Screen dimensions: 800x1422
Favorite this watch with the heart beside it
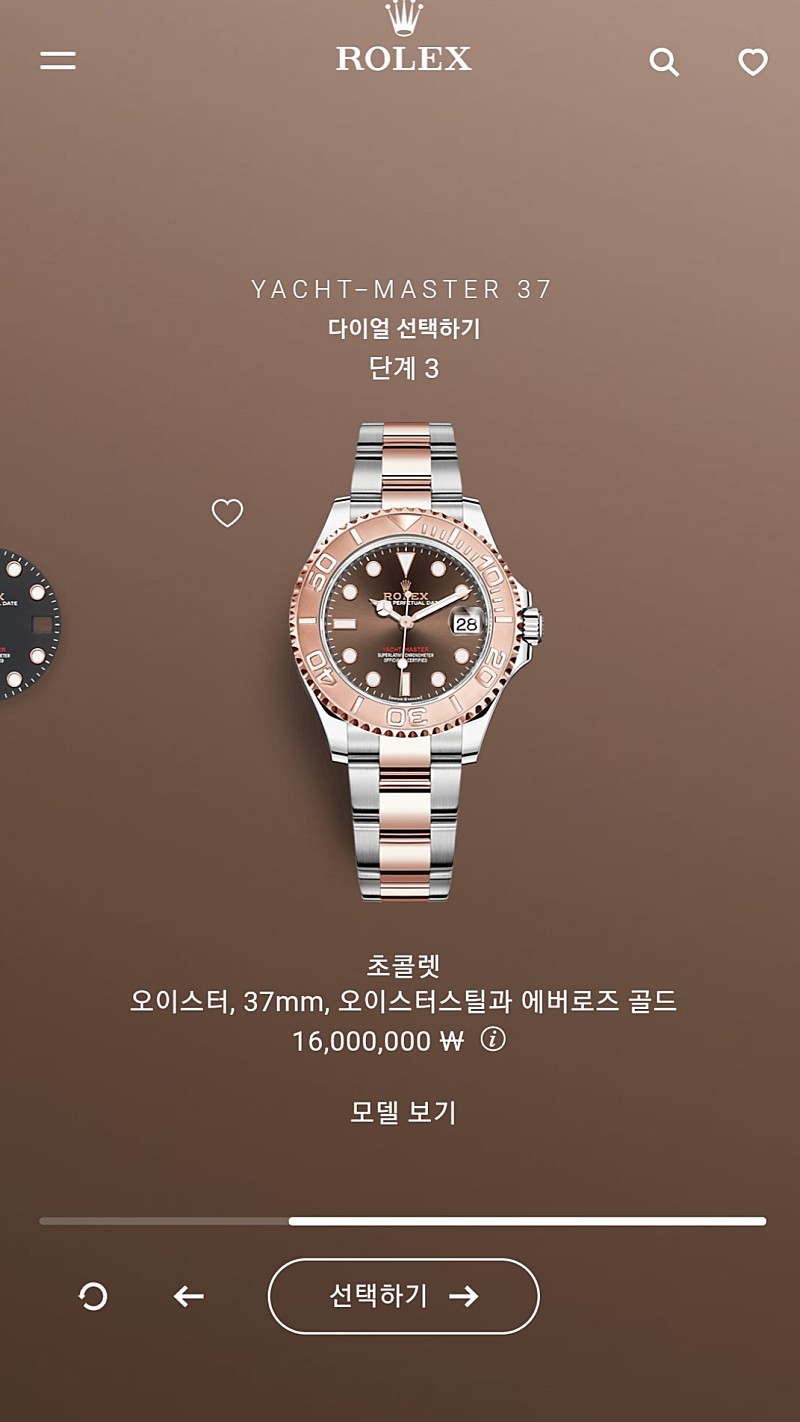[228, 513]
